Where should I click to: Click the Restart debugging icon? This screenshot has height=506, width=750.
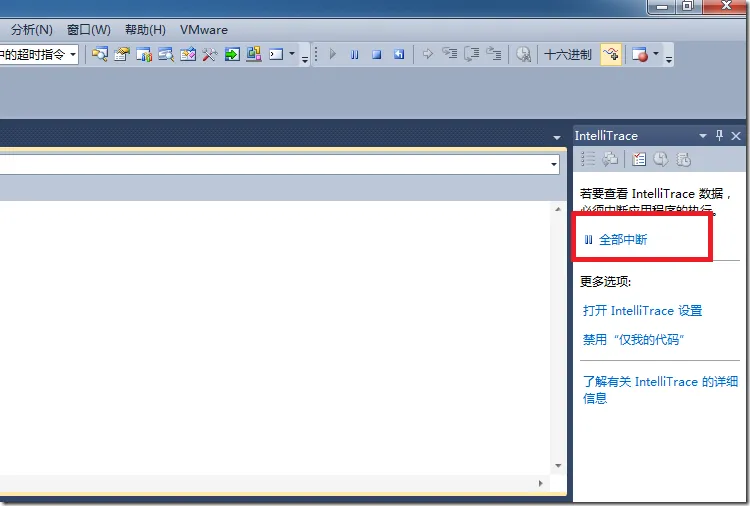point(399,55)
